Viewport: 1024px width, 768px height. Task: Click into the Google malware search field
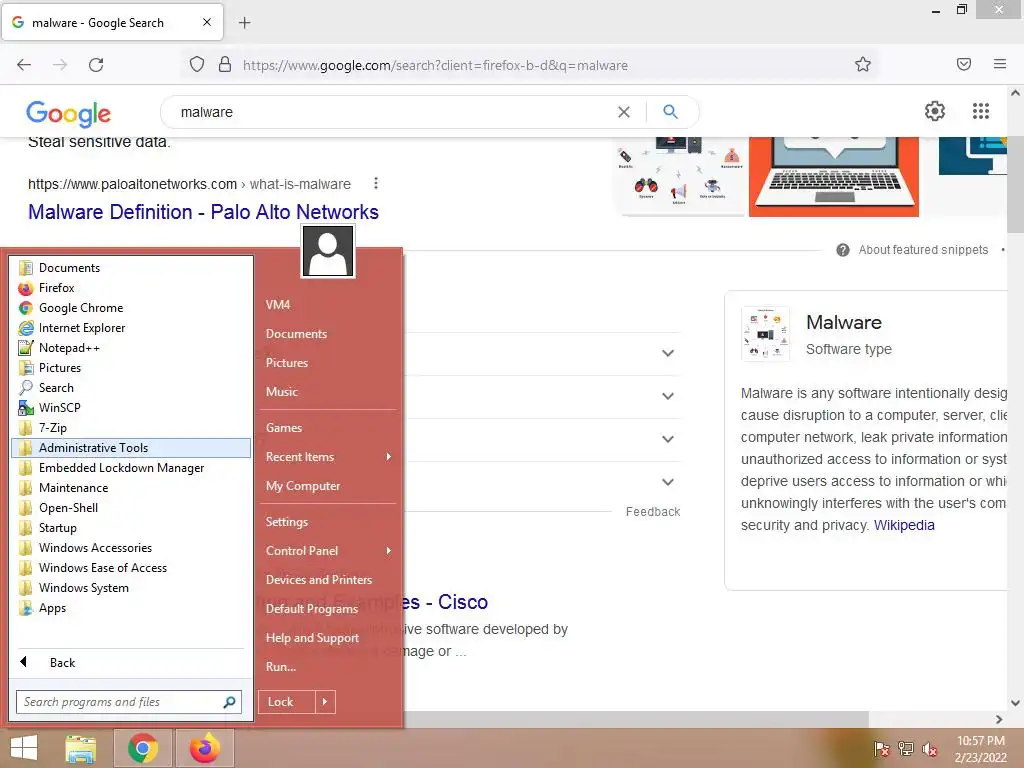[x=392, y=112]
